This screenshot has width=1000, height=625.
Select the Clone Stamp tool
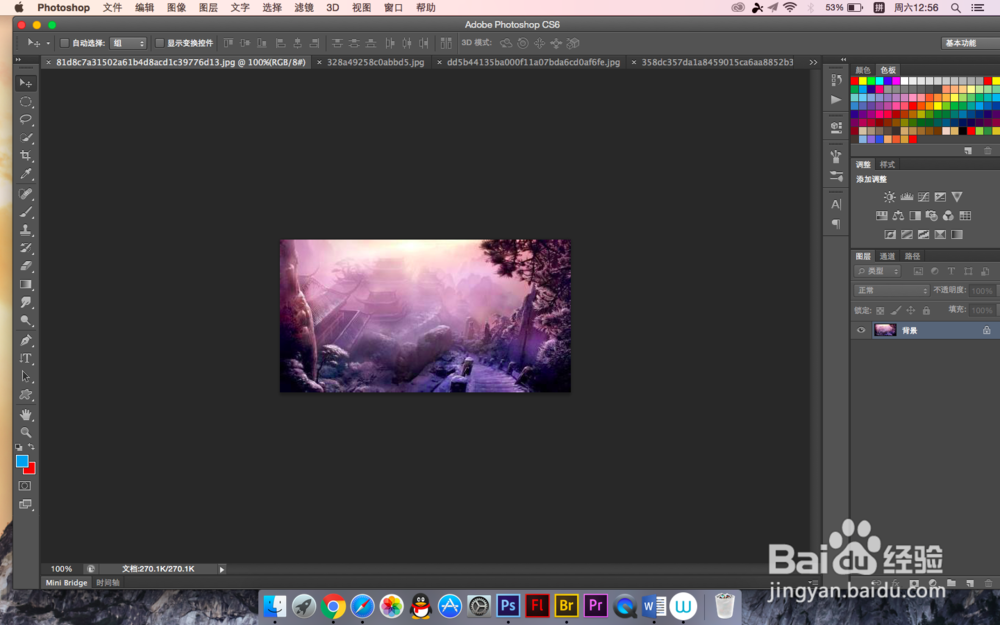click(26, 230)
